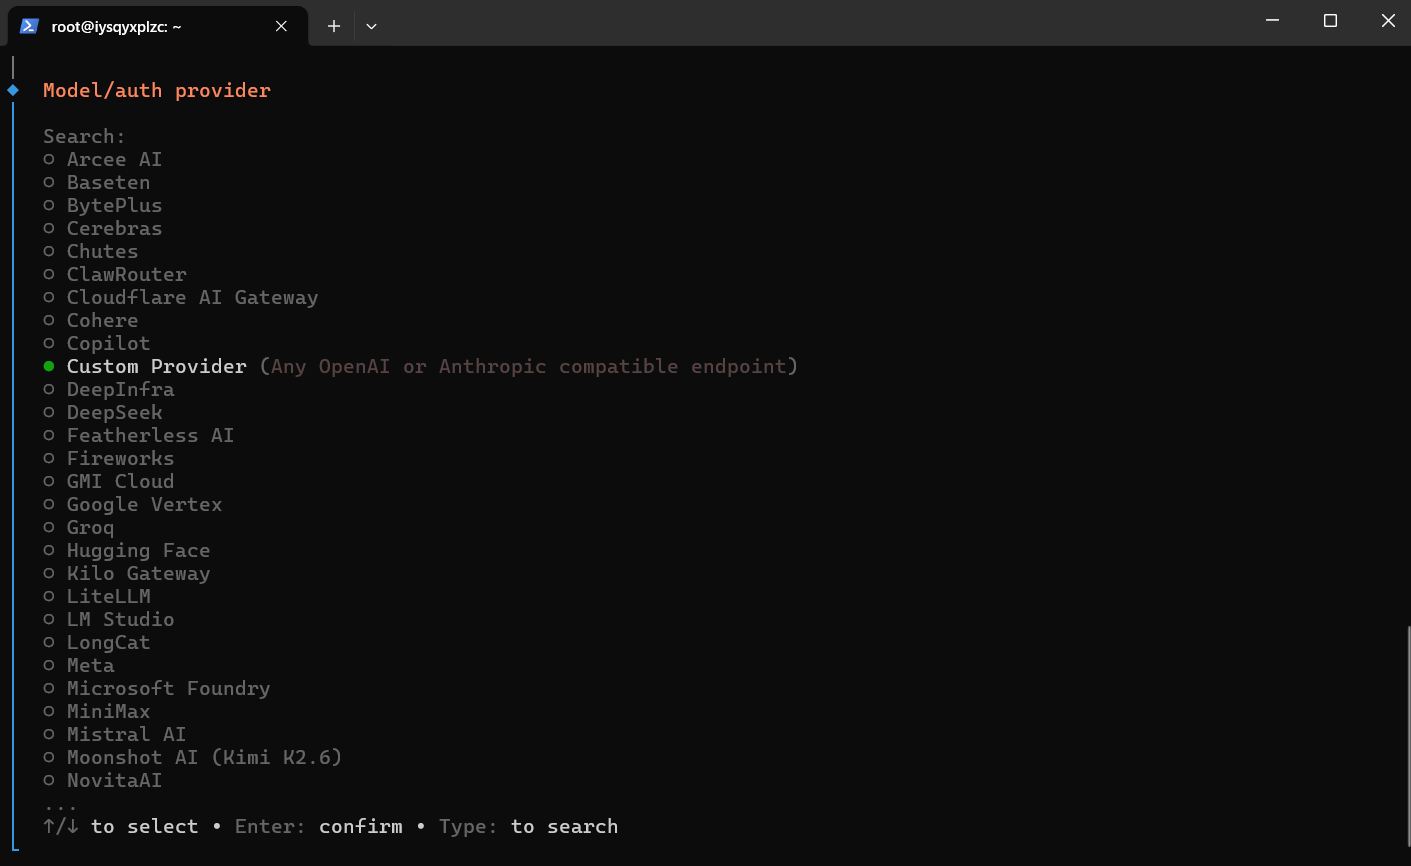Select the Chutes provider
The image size is (1411, 866).
pos(91,251)
